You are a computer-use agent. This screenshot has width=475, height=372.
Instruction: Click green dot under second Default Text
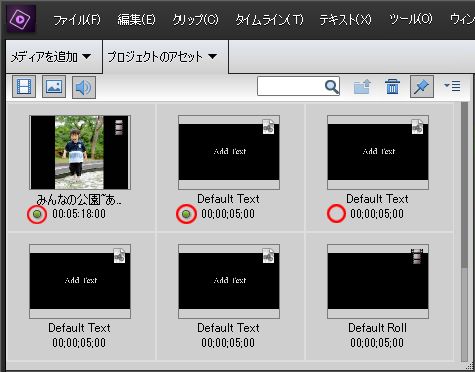click(186, 214)
